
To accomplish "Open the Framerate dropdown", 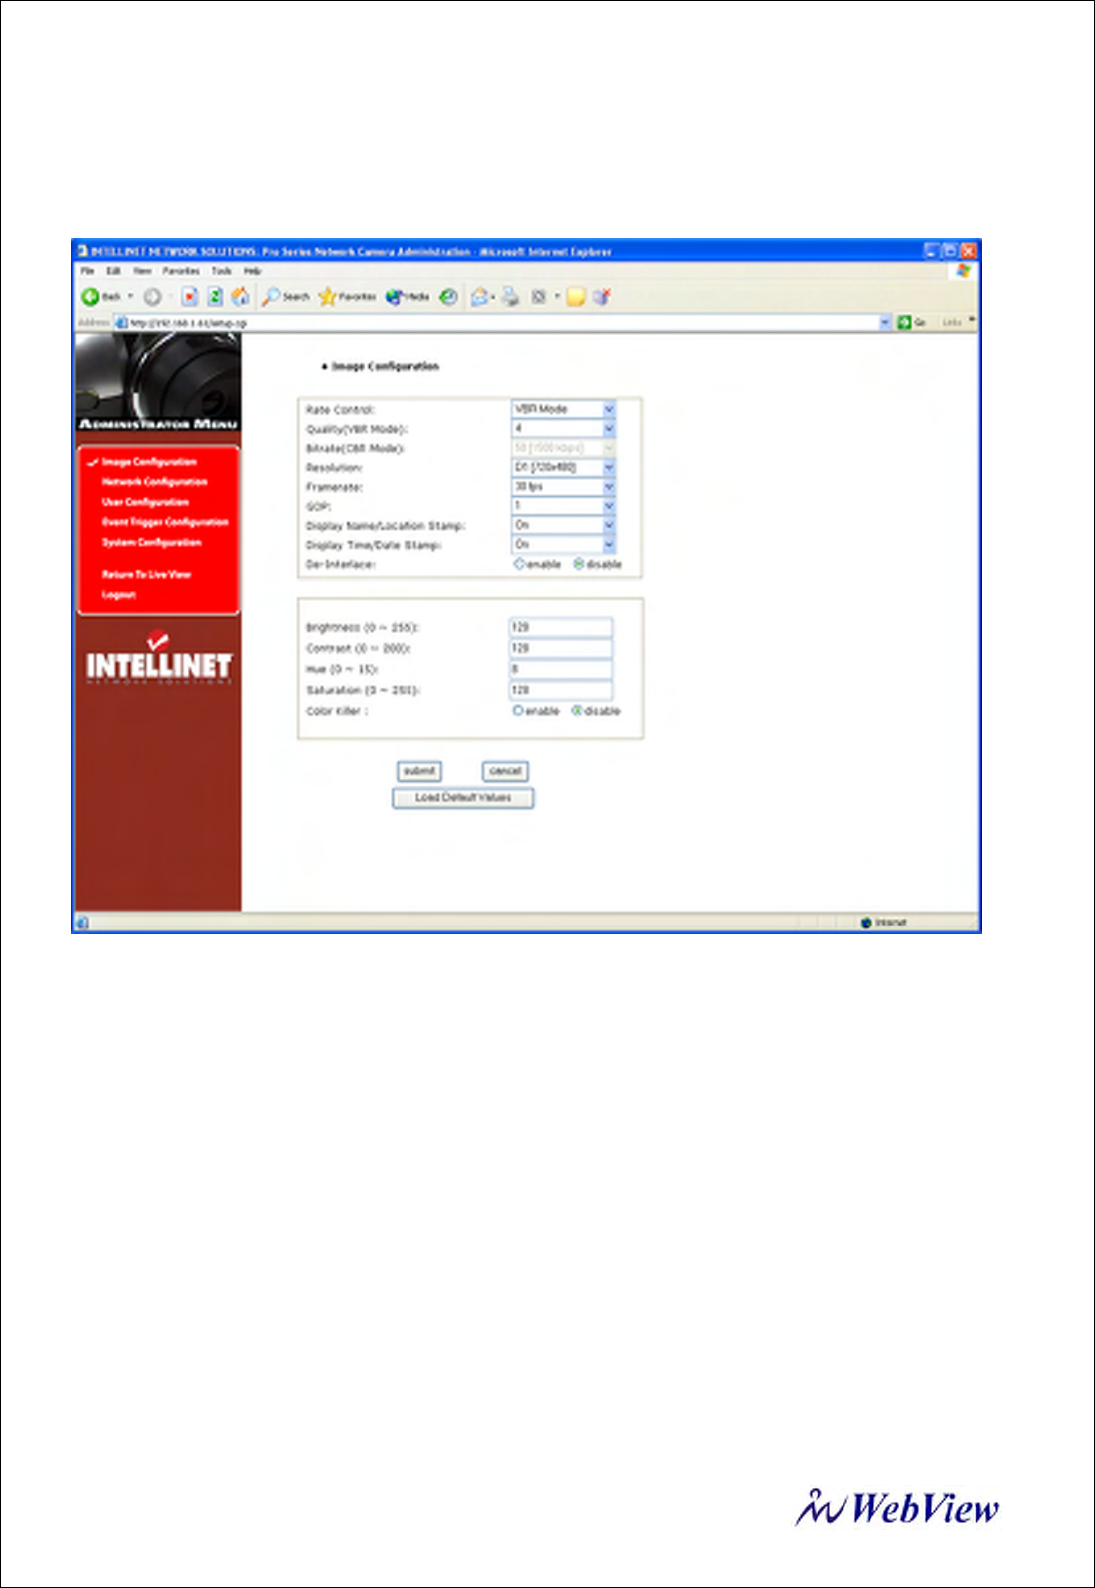I will [x=563, y=486].
